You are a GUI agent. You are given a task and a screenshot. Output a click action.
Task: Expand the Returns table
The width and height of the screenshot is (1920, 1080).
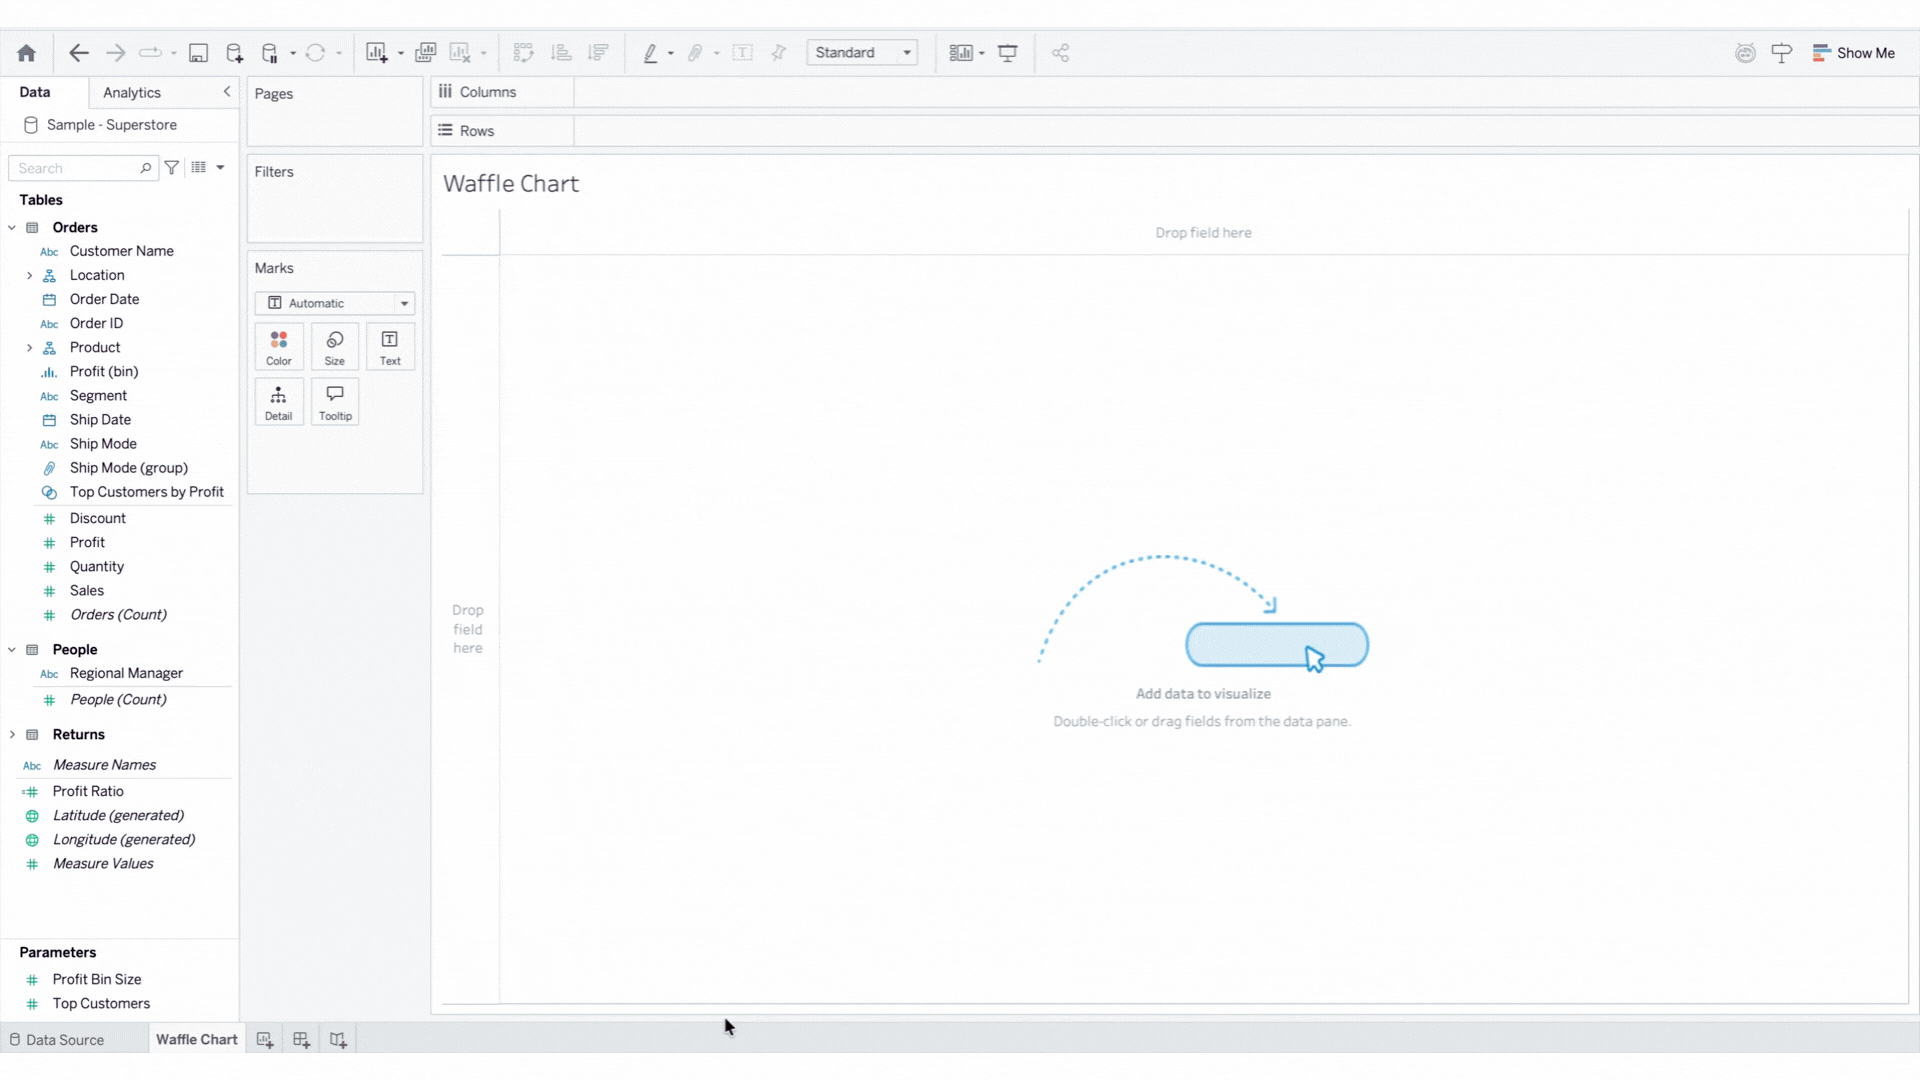[12, 735]
